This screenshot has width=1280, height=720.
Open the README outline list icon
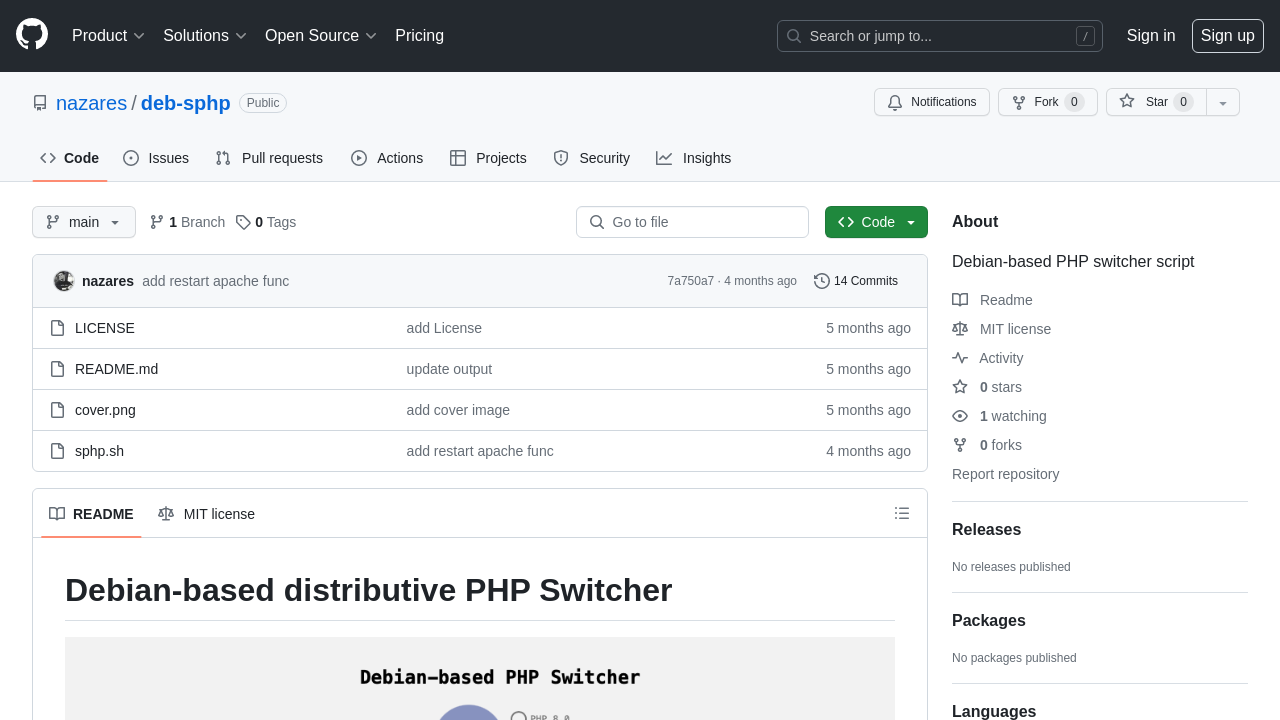[902, 513]
